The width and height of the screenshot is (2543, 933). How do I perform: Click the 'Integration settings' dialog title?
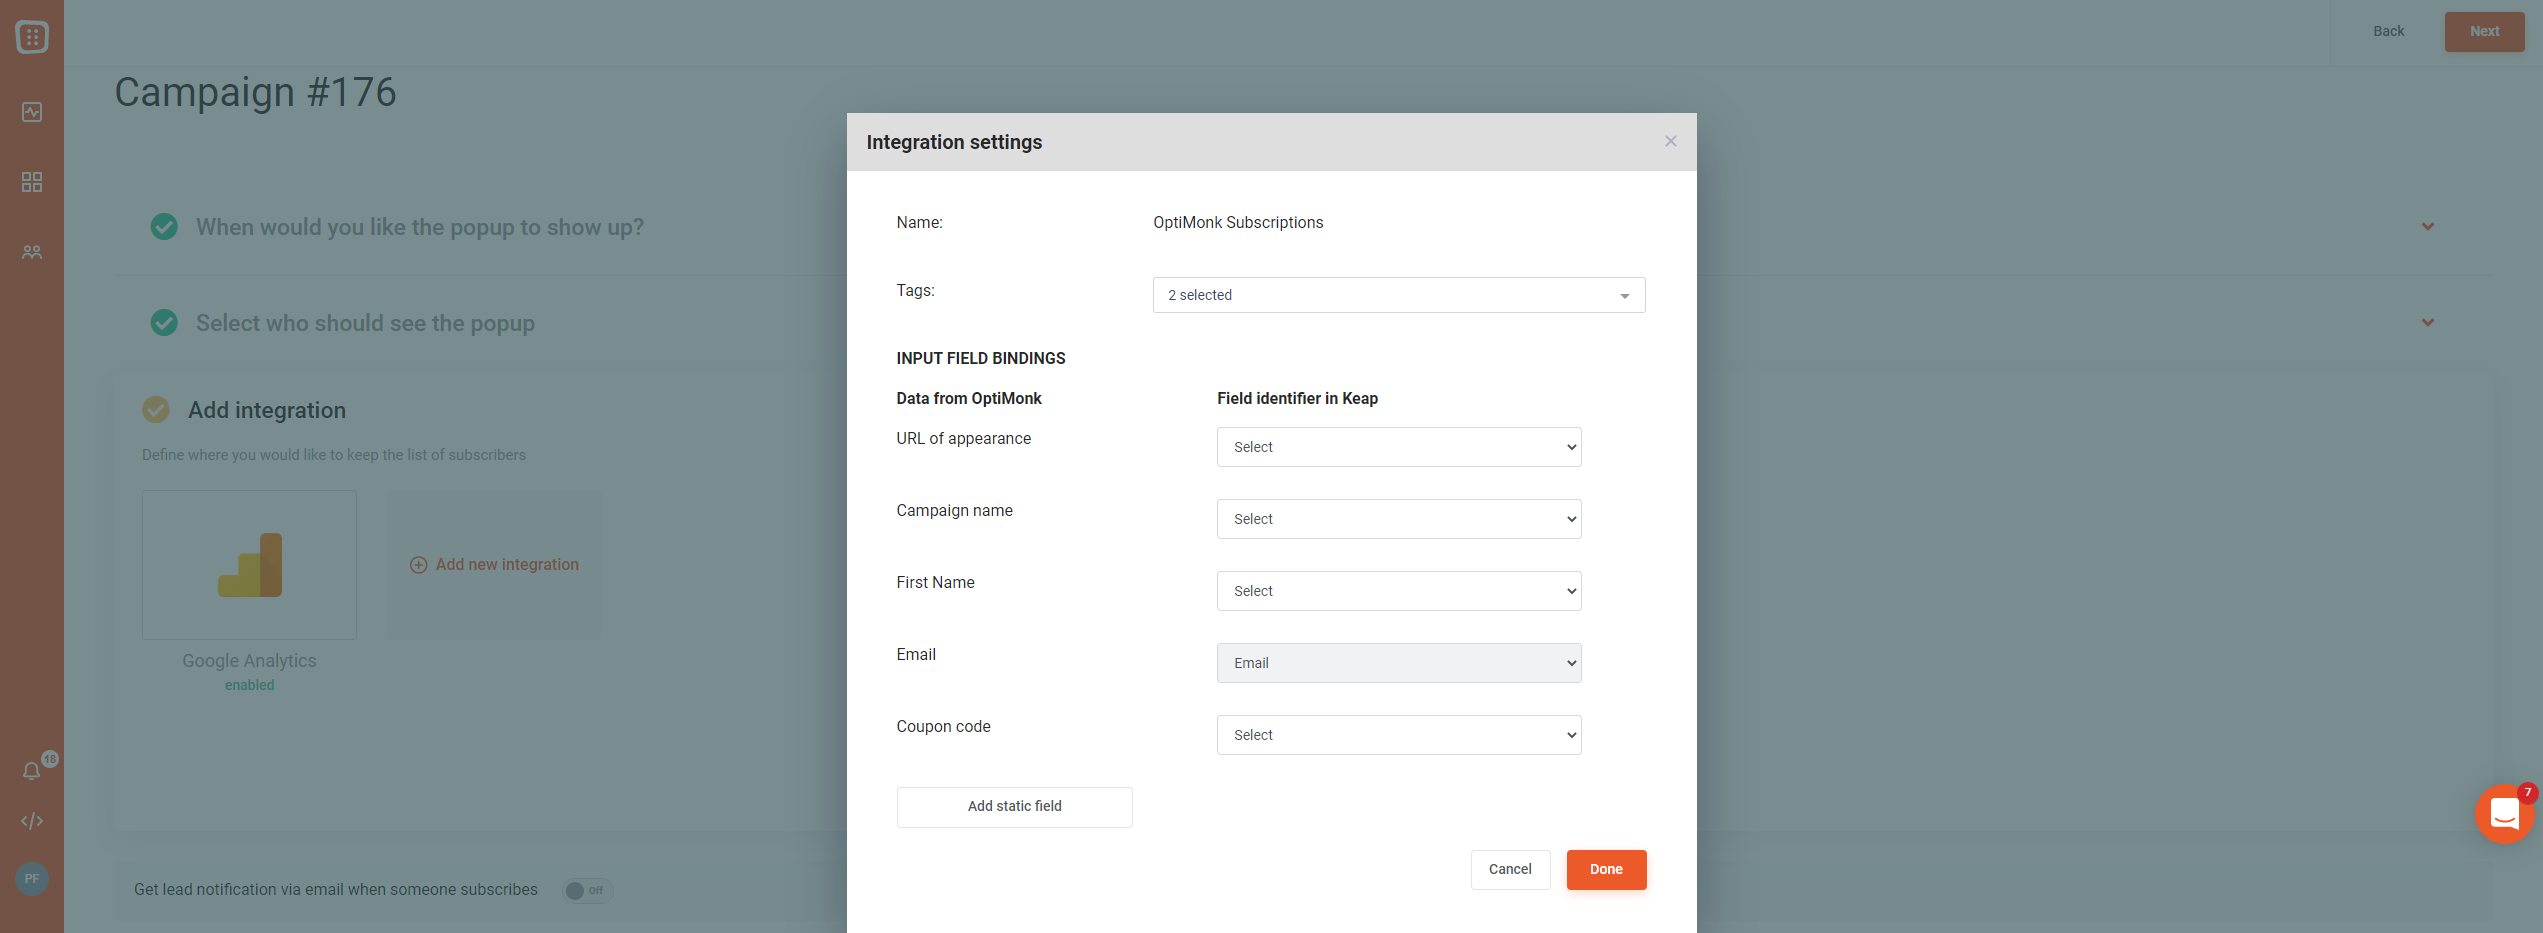pyautogui.click(x=954, y=142)
